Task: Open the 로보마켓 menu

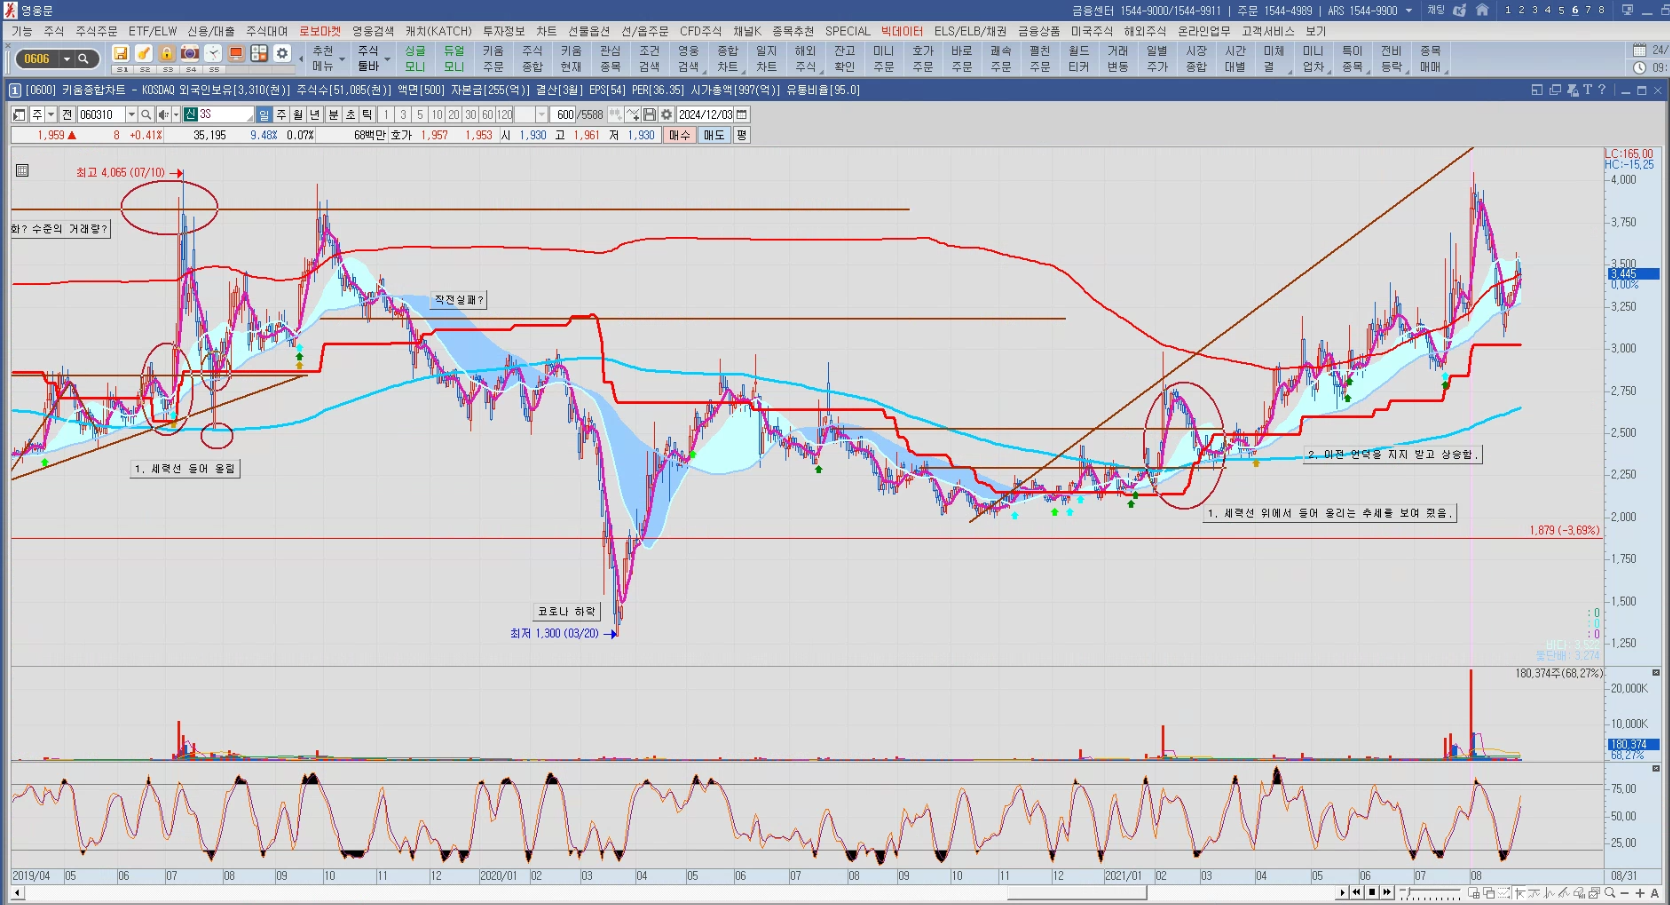Action: [x=320, y=31]
